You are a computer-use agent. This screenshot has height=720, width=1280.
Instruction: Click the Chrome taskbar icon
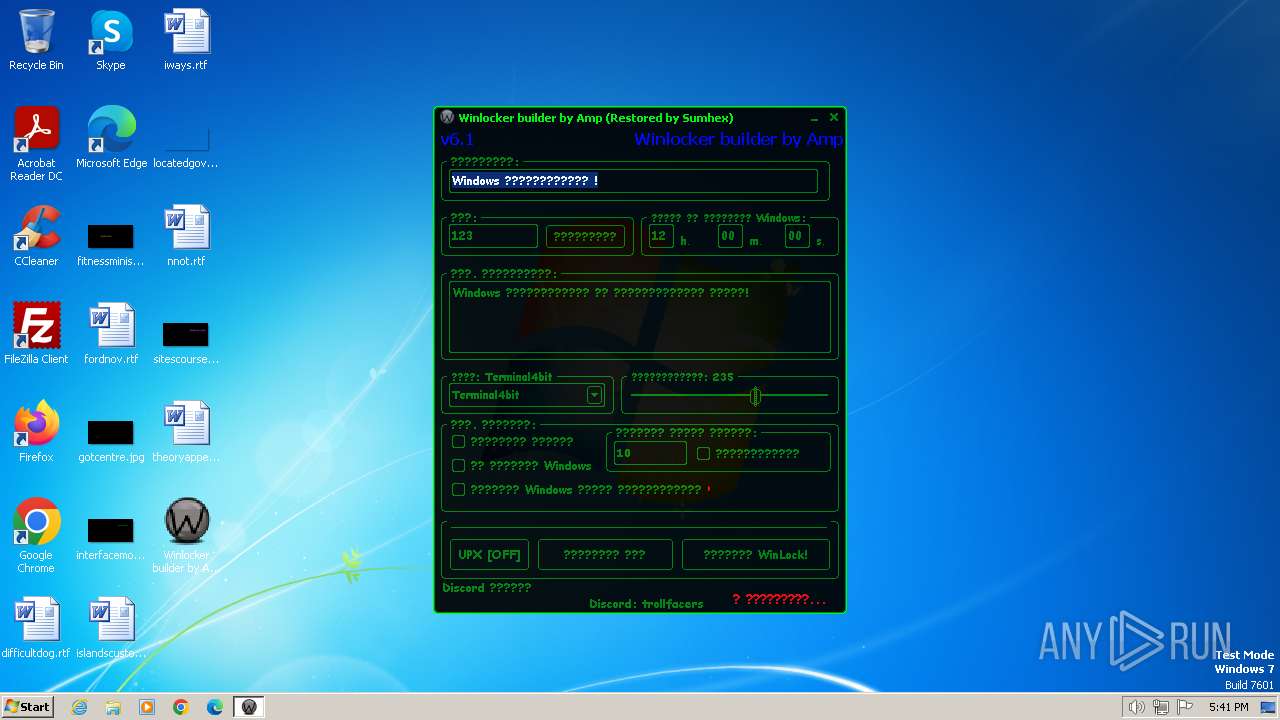click(x=181, y=707)
